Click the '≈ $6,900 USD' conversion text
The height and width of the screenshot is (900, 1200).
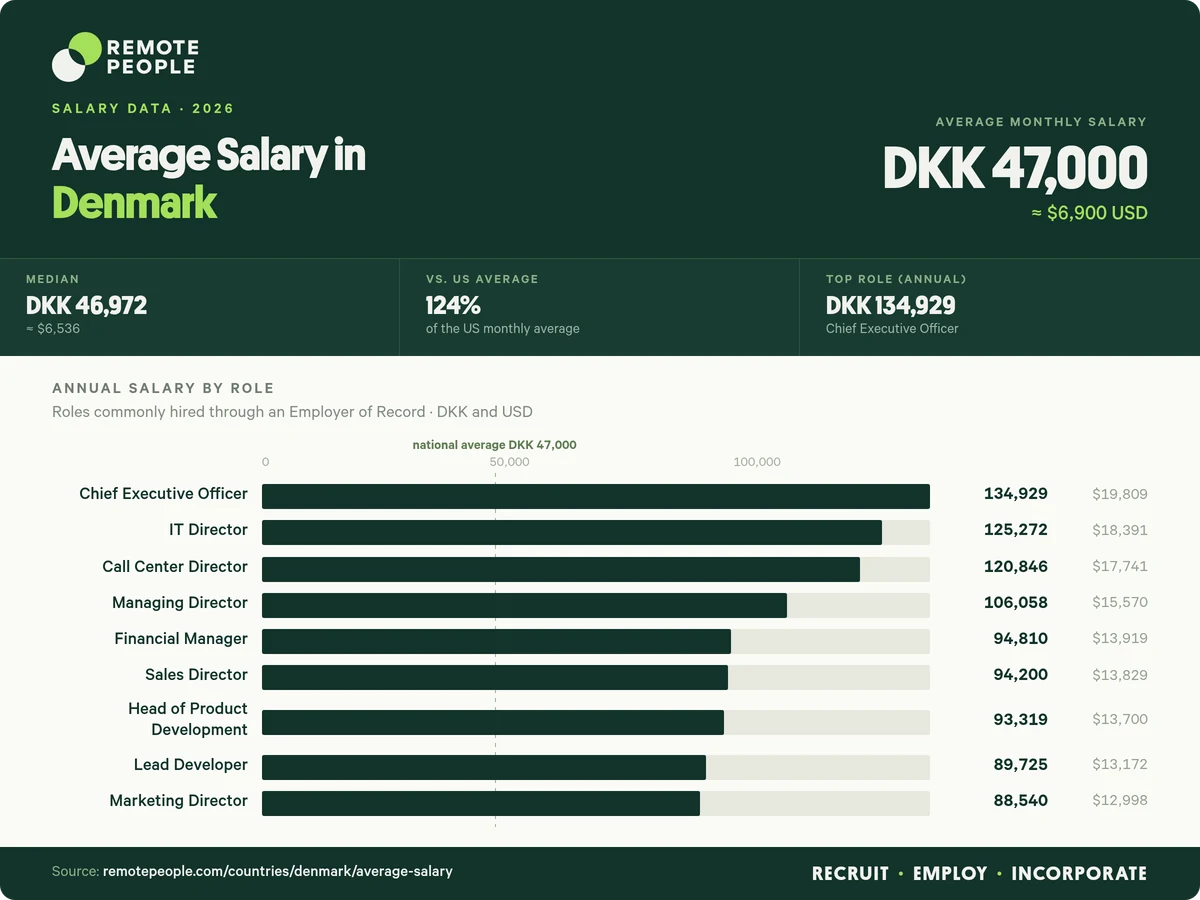pos(1089,213)
